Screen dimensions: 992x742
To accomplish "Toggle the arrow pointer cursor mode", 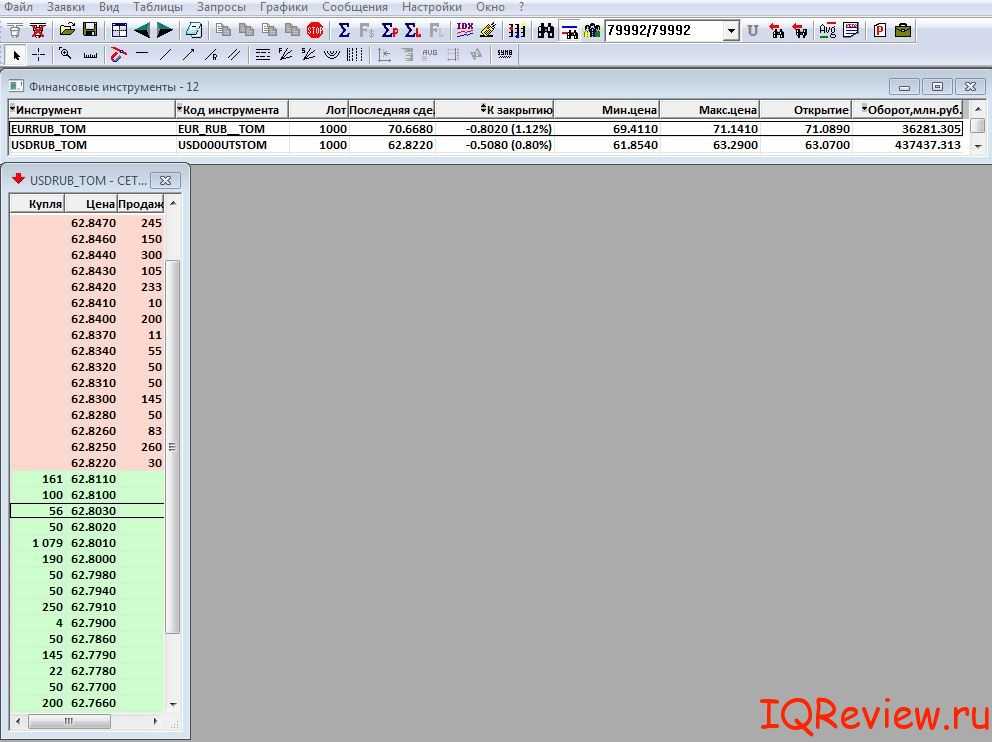I will coord(16,54).
